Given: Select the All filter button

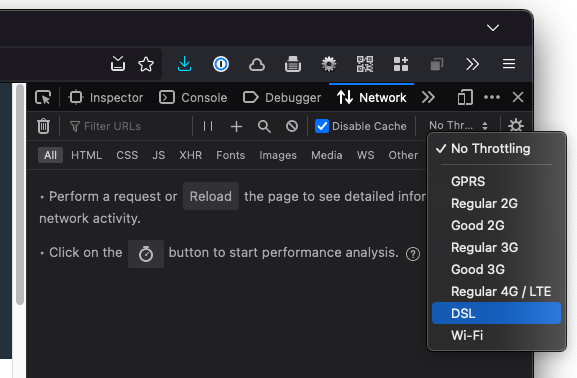Looking at the screenshot, I should pyautogui.click(x=50, y=155).
